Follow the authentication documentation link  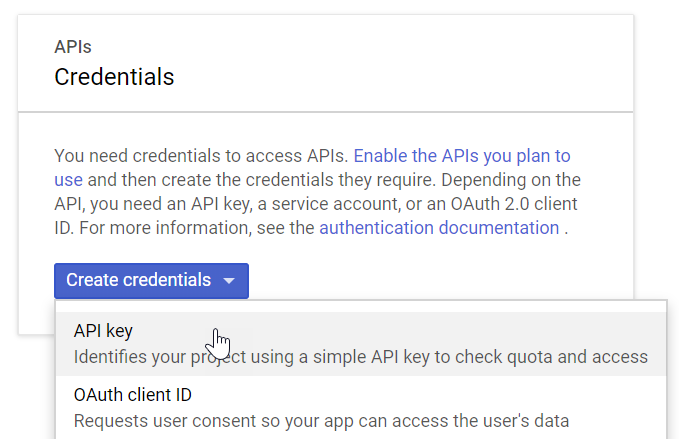pyautogui.click(x=439, y=228)
